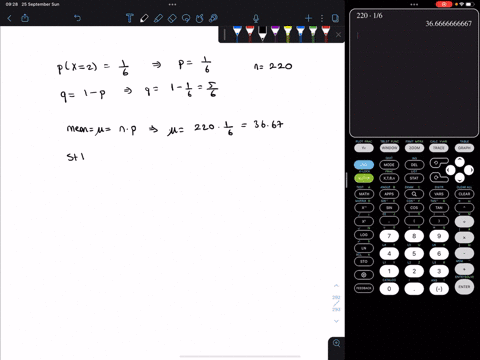Select the Text tool
This screenshot has height=360, width=480.
pos(130,18)
